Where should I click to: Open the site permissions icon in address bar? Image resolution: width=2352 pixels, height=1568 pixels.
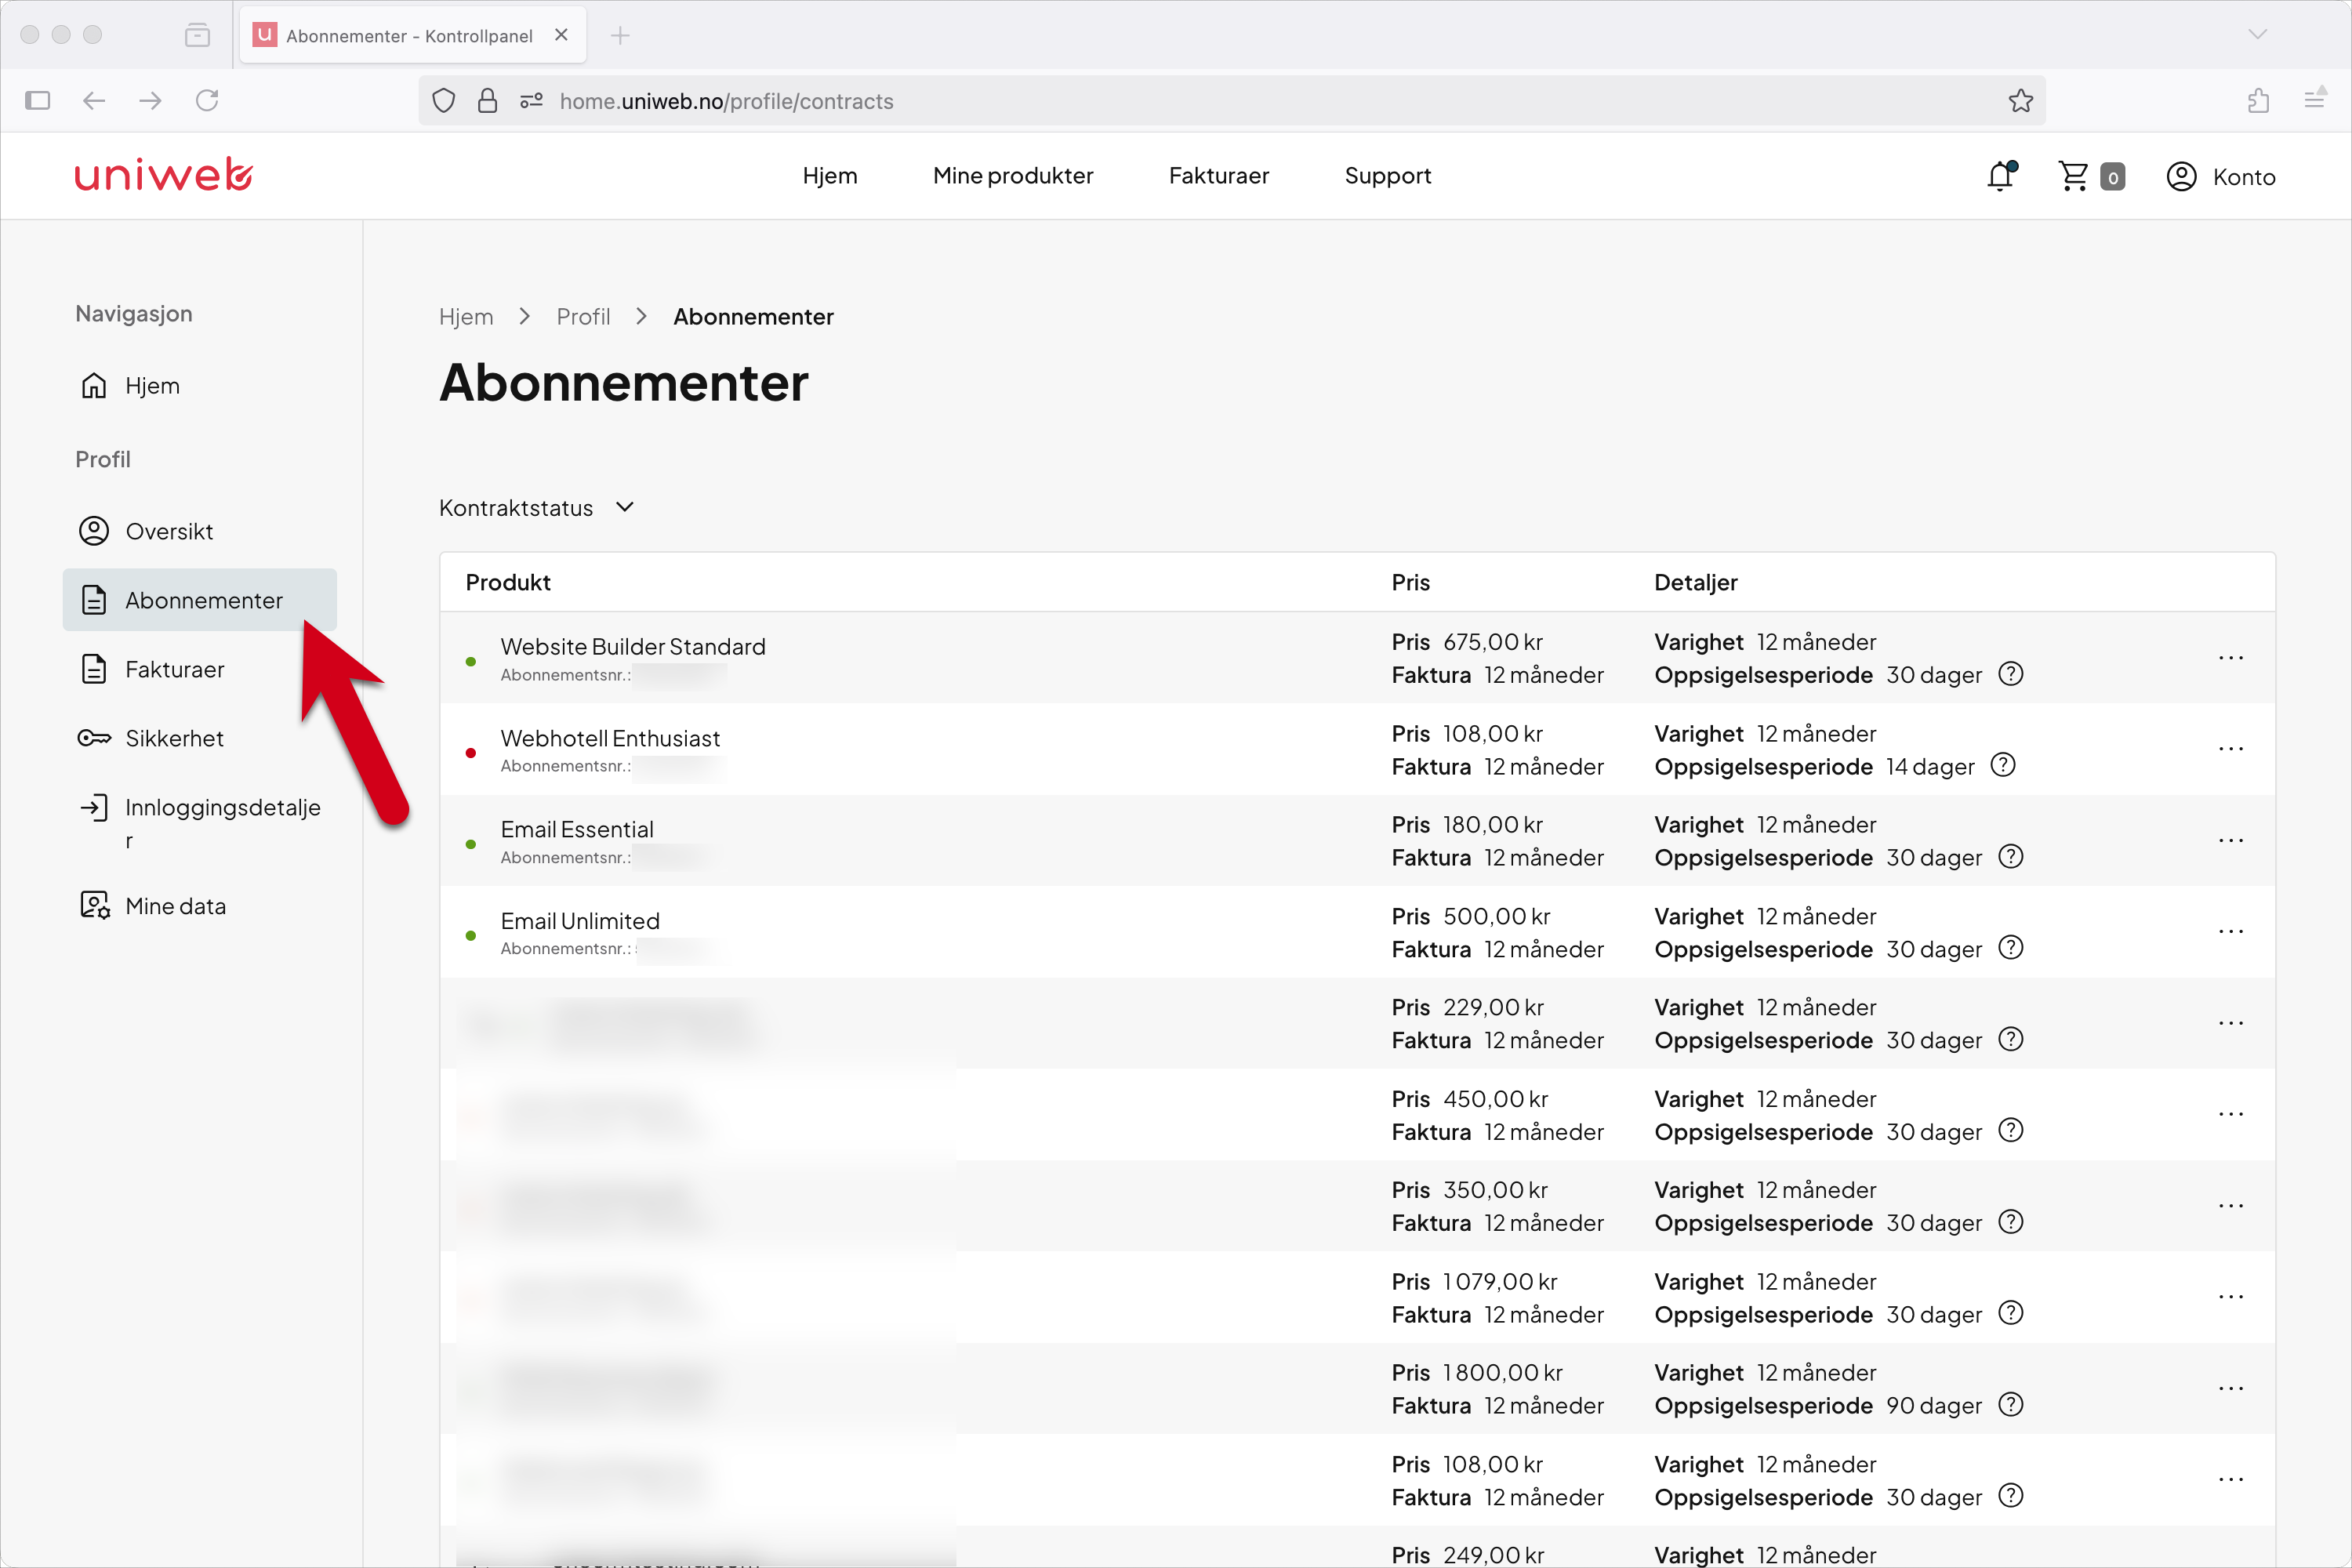click(x=531, y=101)
